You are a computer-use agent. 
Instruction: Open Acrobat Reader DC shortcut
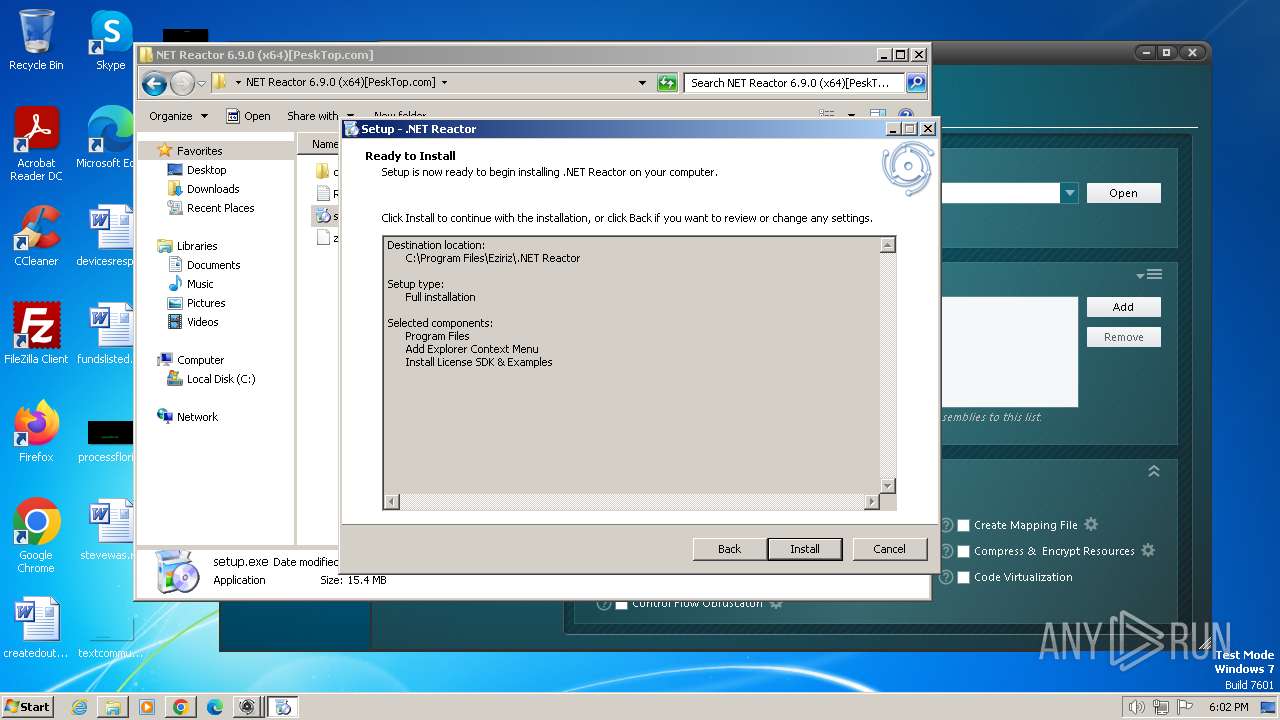(x=36, y=144)
